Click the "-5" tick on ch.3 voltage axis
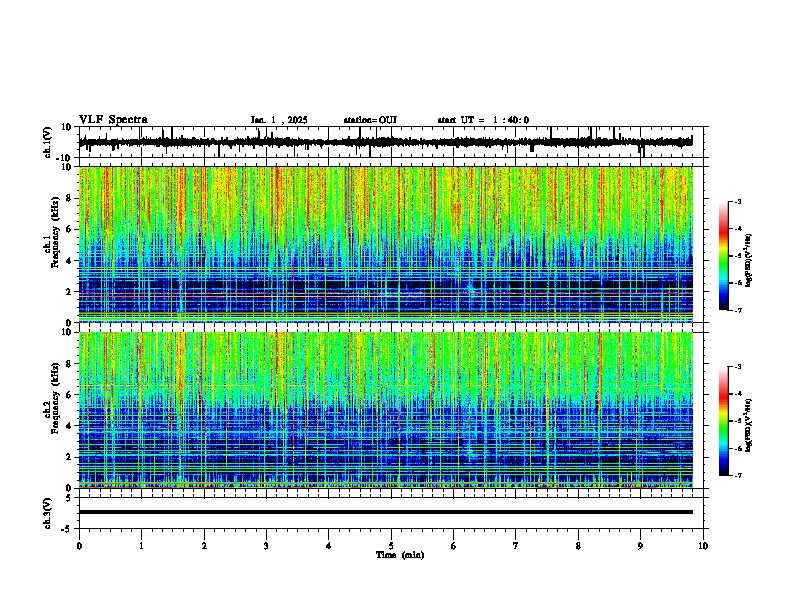 (68, 529)
